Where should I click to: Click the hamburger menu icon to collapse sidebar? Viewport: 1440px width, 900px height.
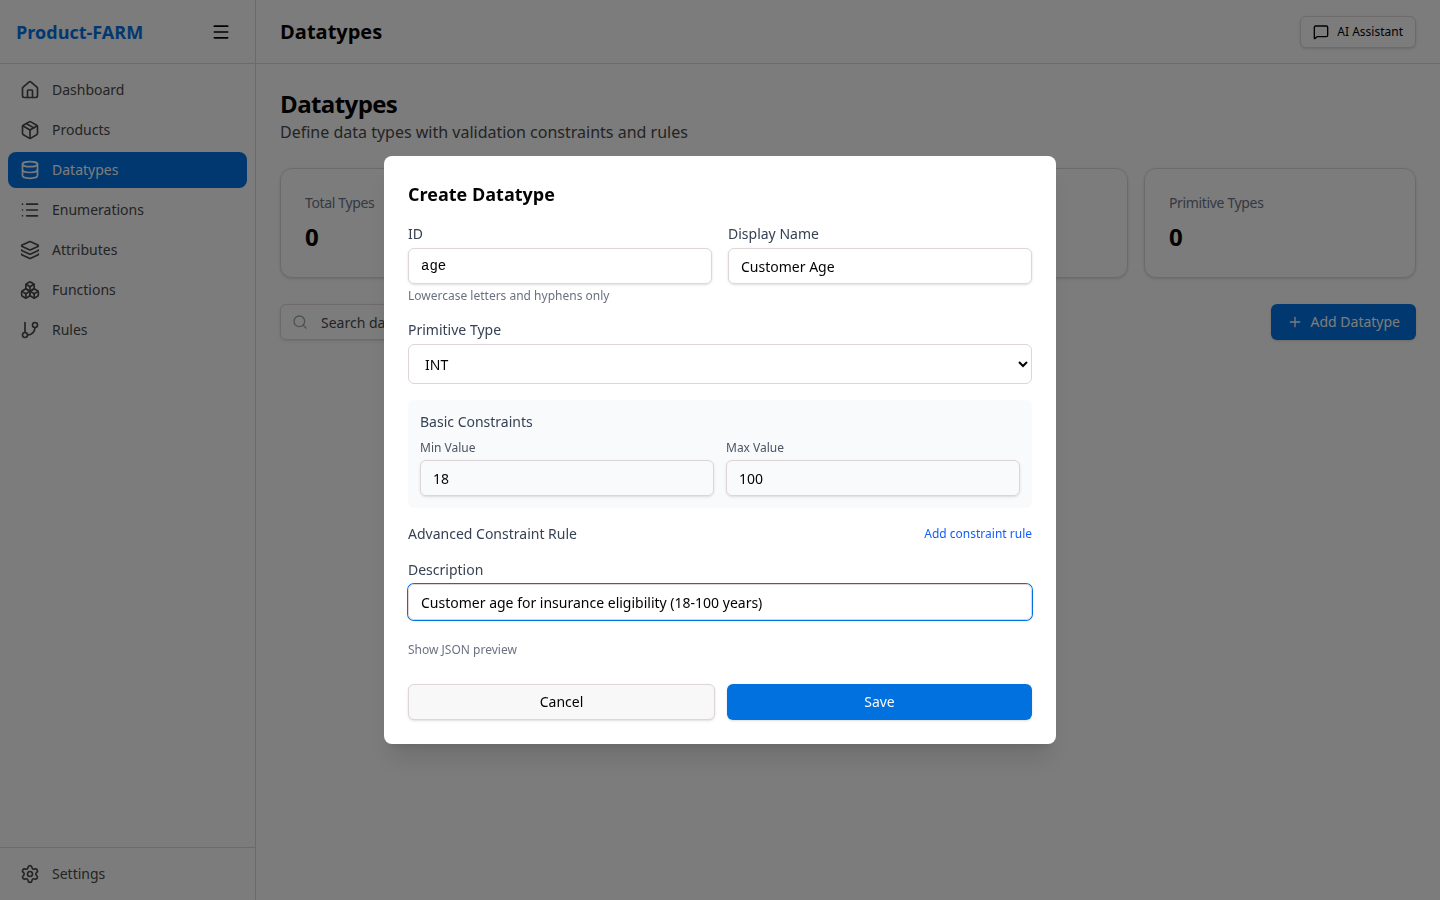click(221, 32)
